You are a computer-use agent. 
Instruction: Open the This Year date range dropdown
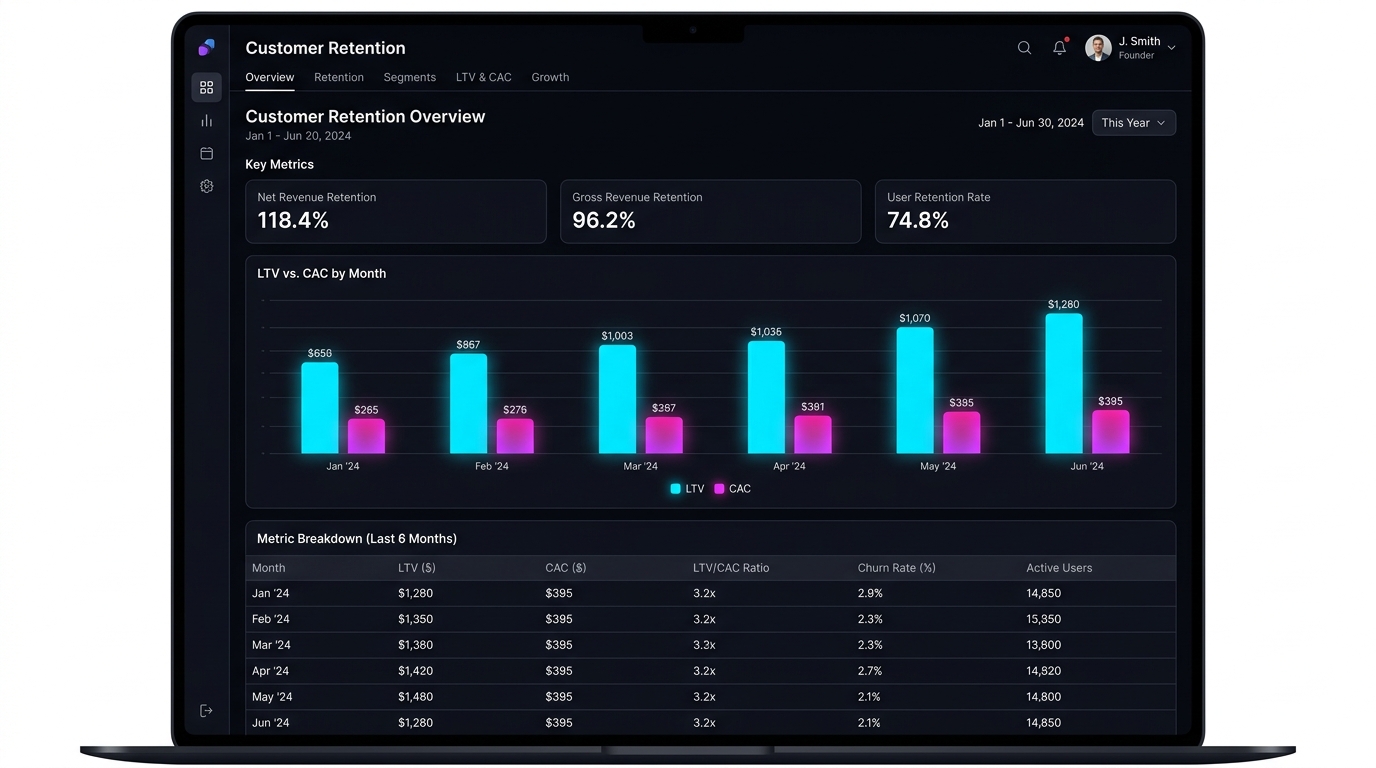1134,123
